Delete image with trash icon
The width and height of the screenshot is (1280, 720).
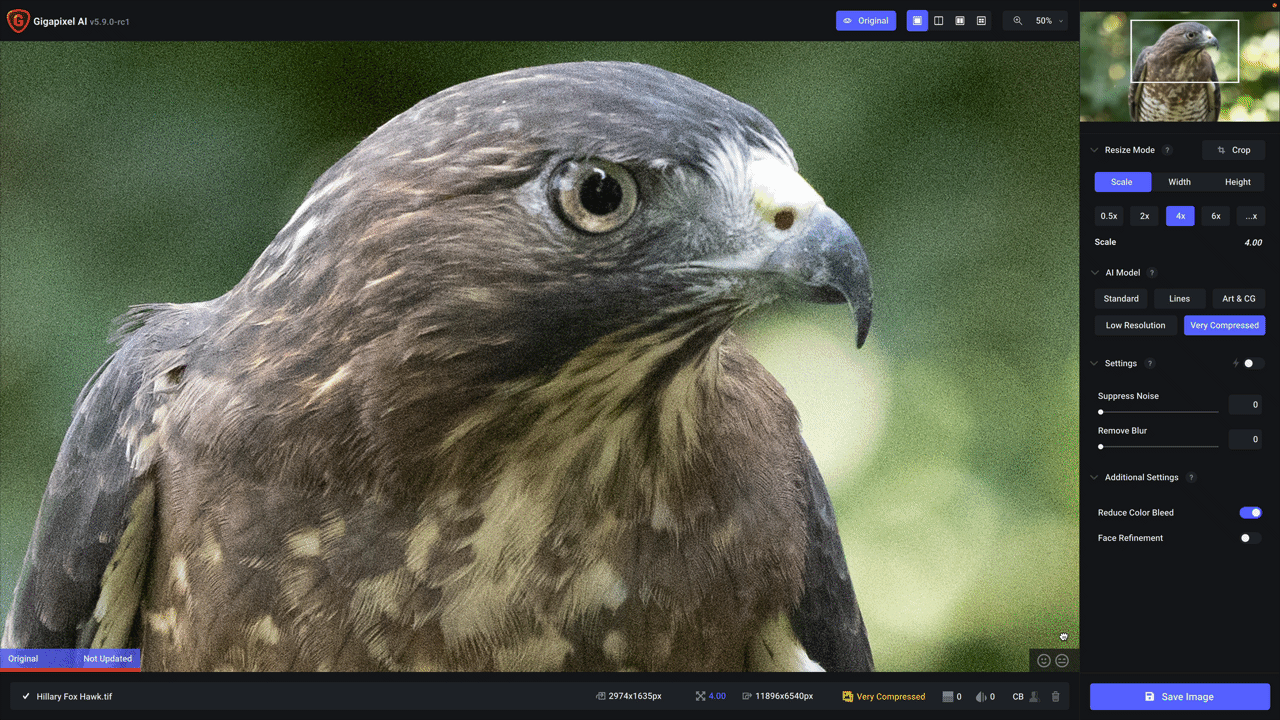1055,696
